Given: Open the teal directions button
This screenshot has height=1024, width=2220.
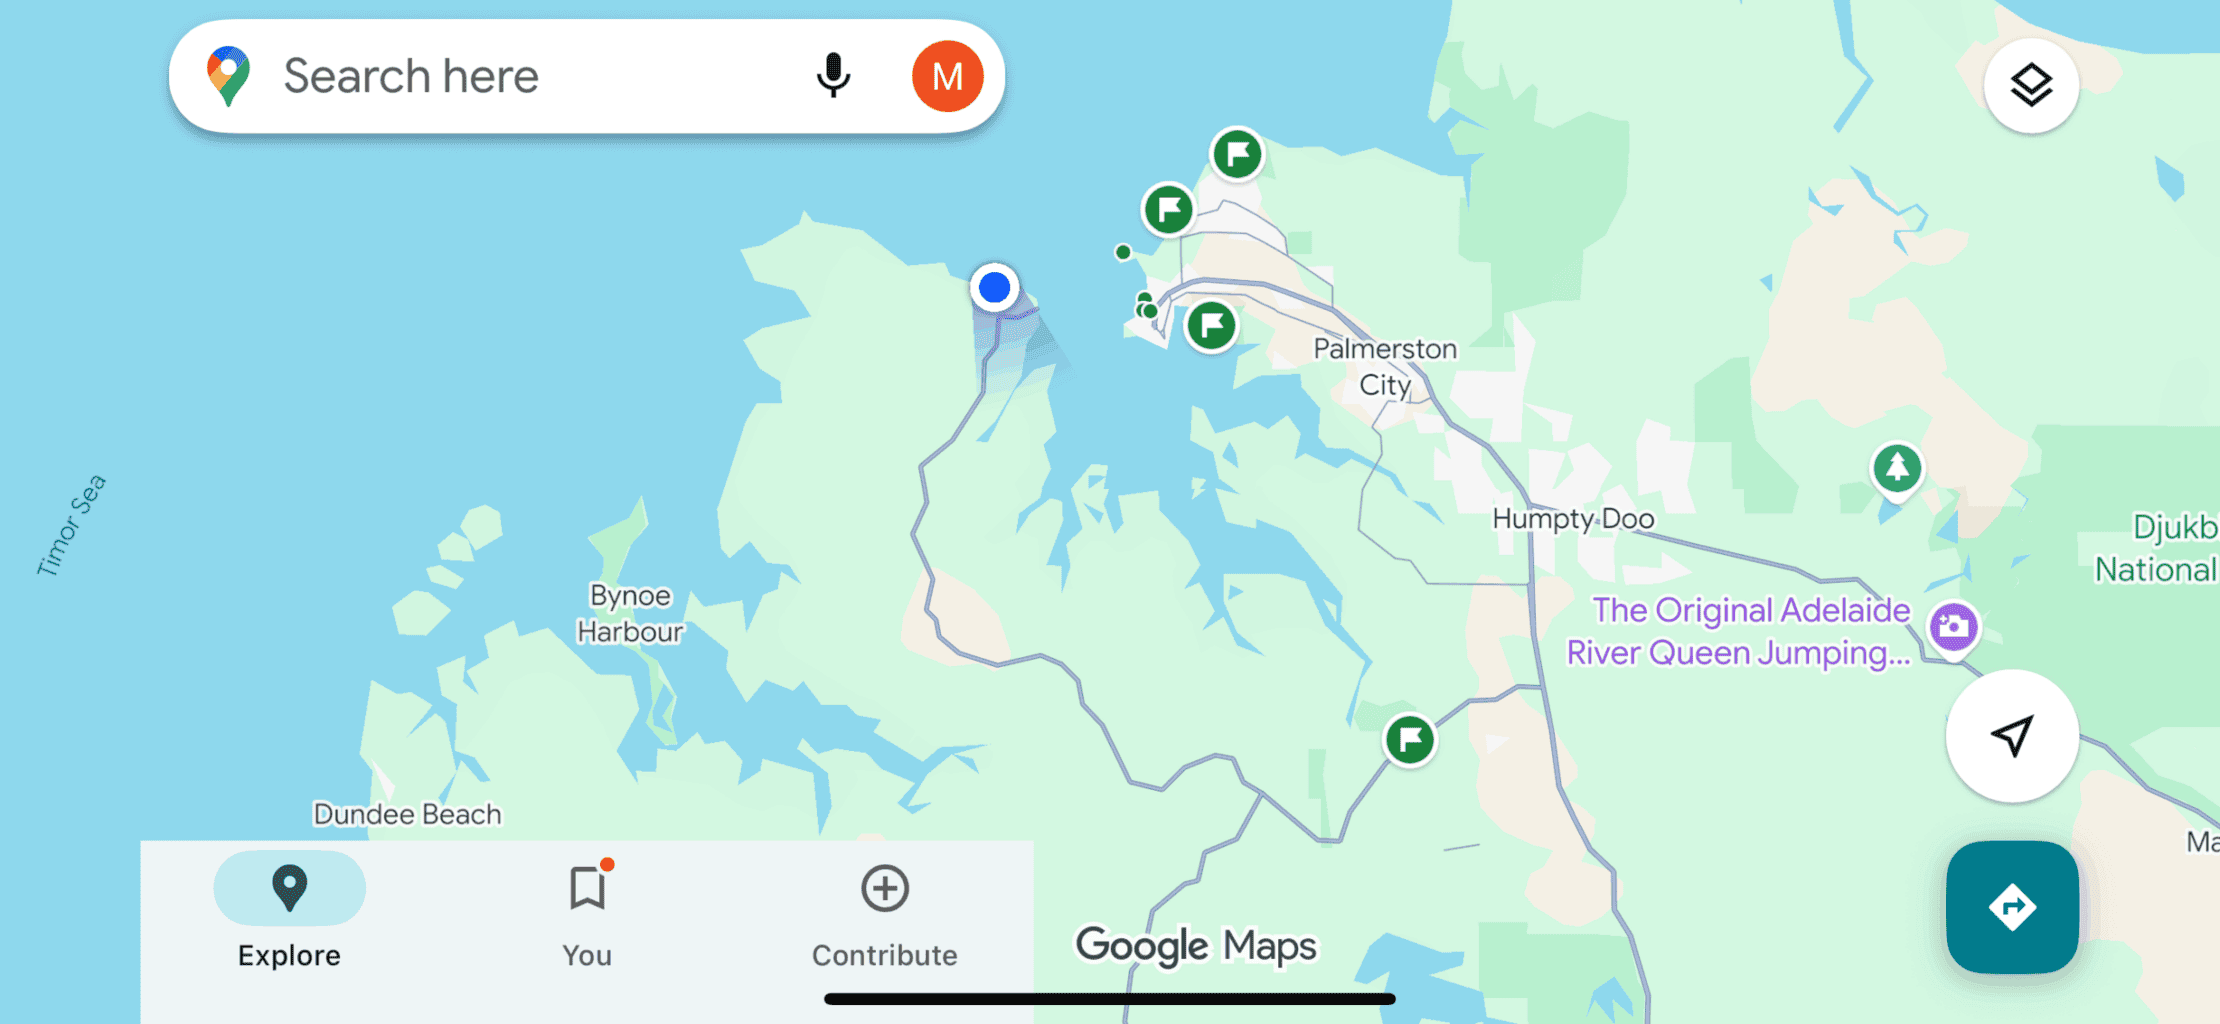Looking at the screenshot, I should point(2012,907).
